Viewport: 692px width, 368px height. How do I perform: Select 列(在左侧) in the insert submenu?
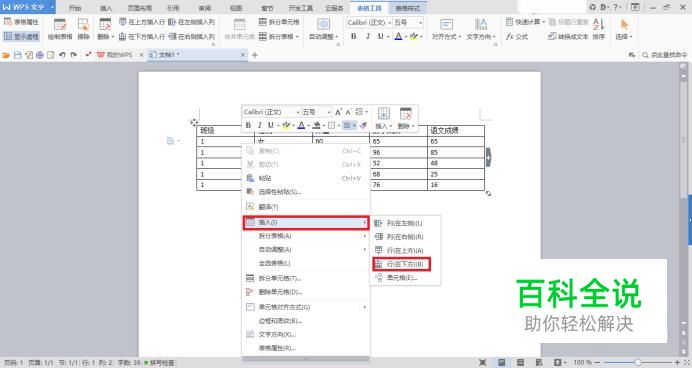[x=405, y=224]
